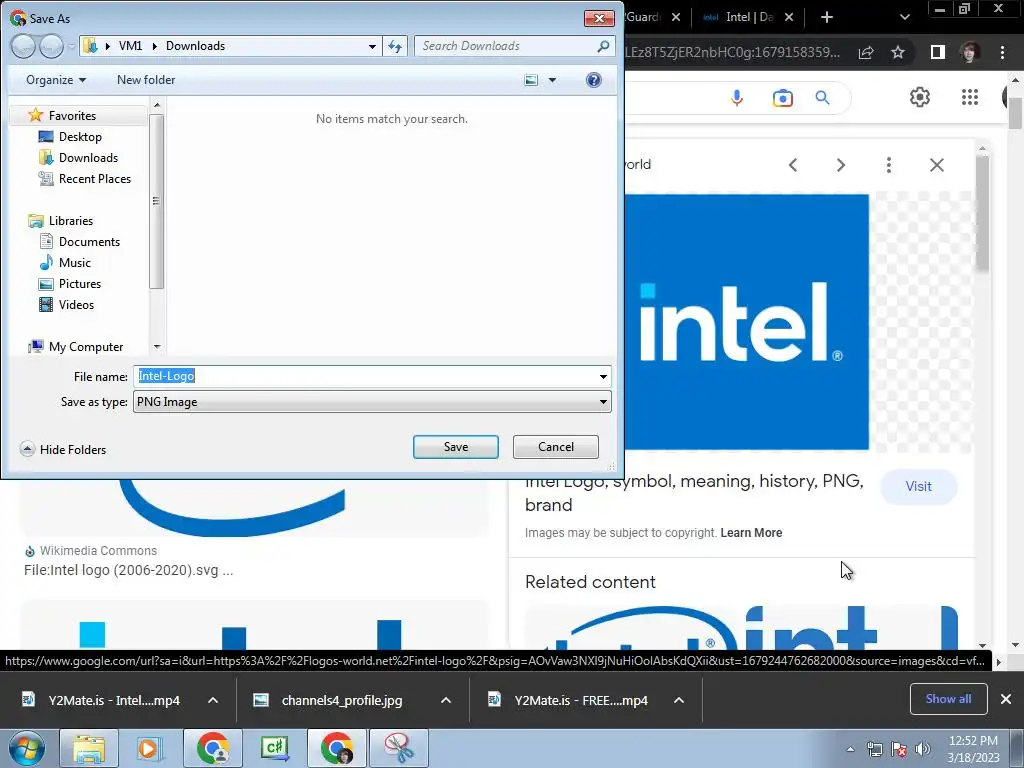Open Recent Places in navigation pane
The width and height of the screenshot is (1024, 768).
95,178
